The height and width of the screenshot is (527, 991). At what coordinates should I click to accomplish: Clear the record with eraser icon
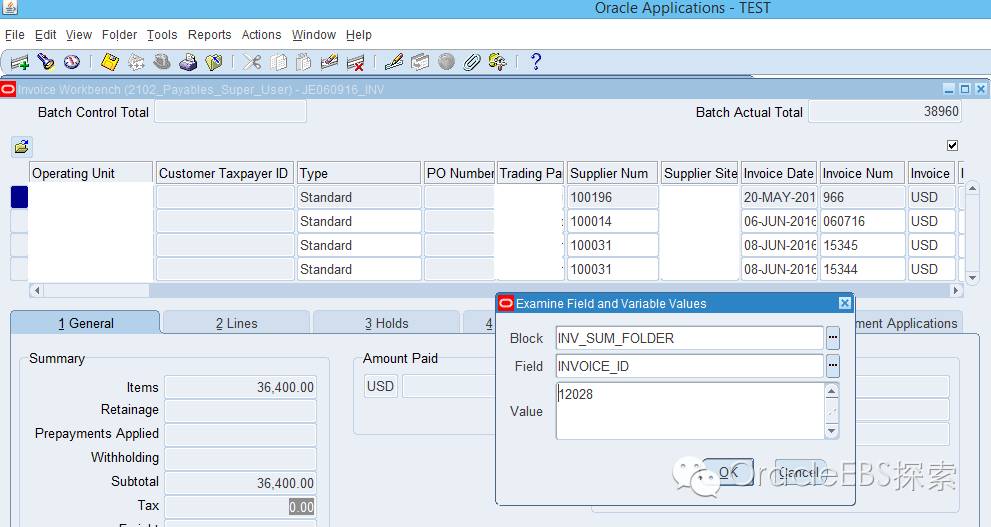(x=329, y=62)
